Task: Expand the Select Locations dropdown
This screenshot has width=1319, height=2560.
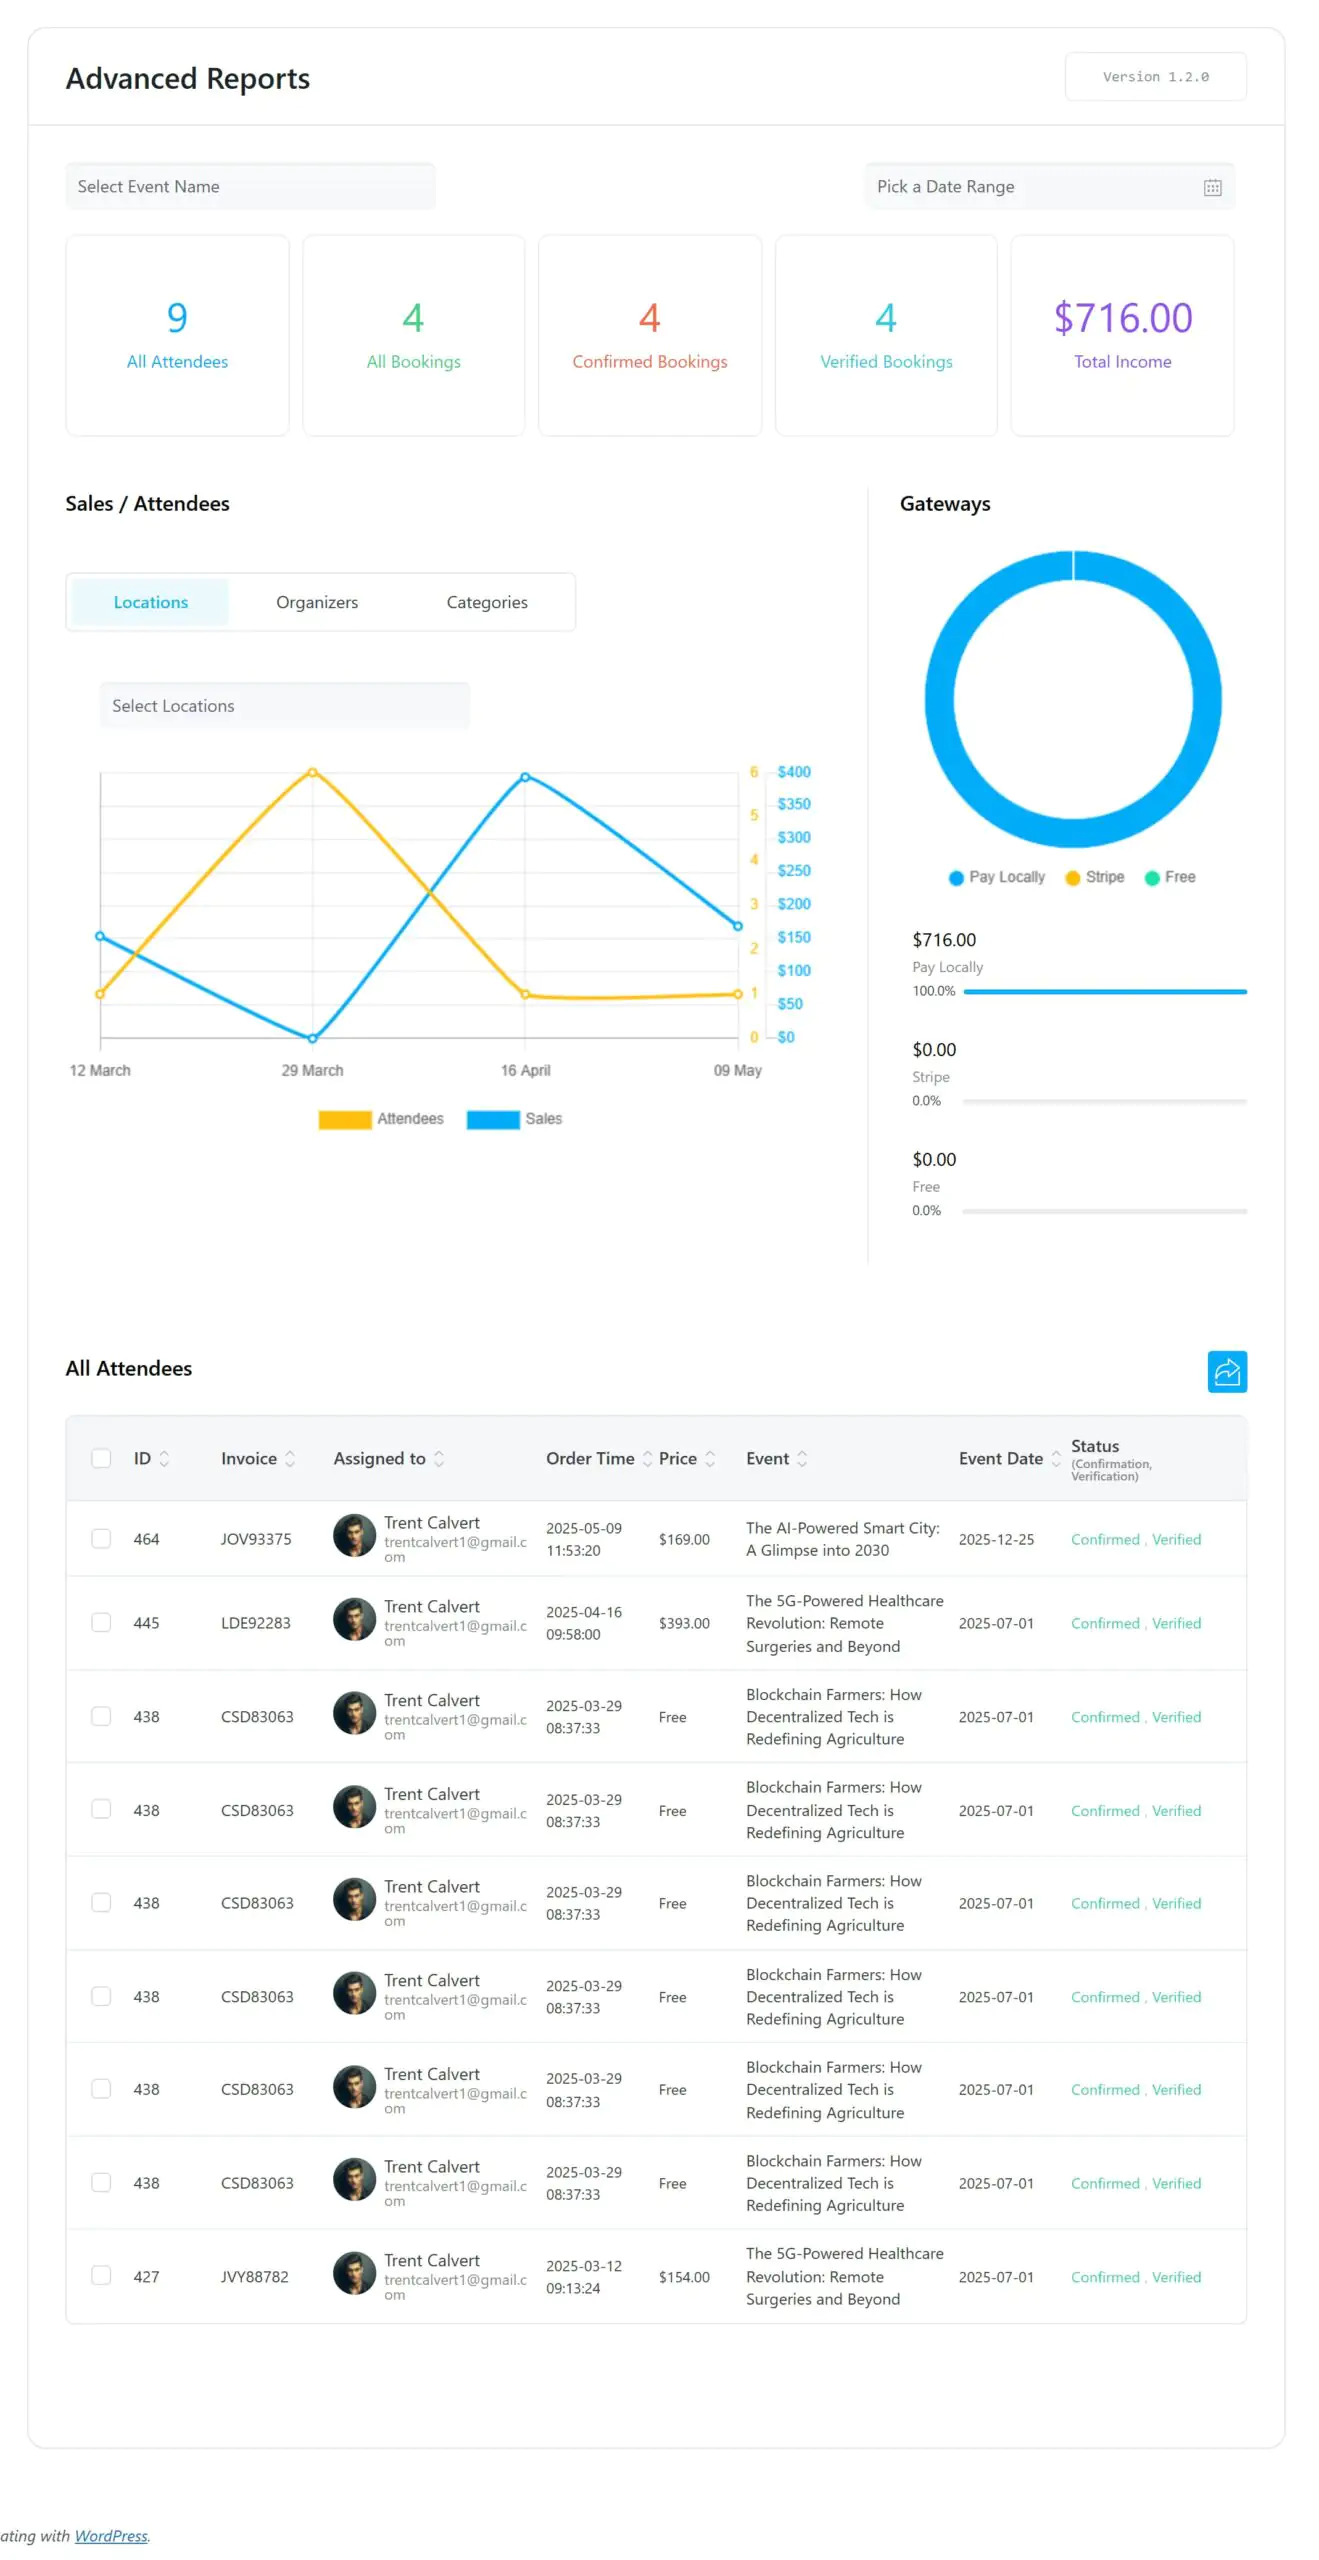Action: click(x=284, y=705)
